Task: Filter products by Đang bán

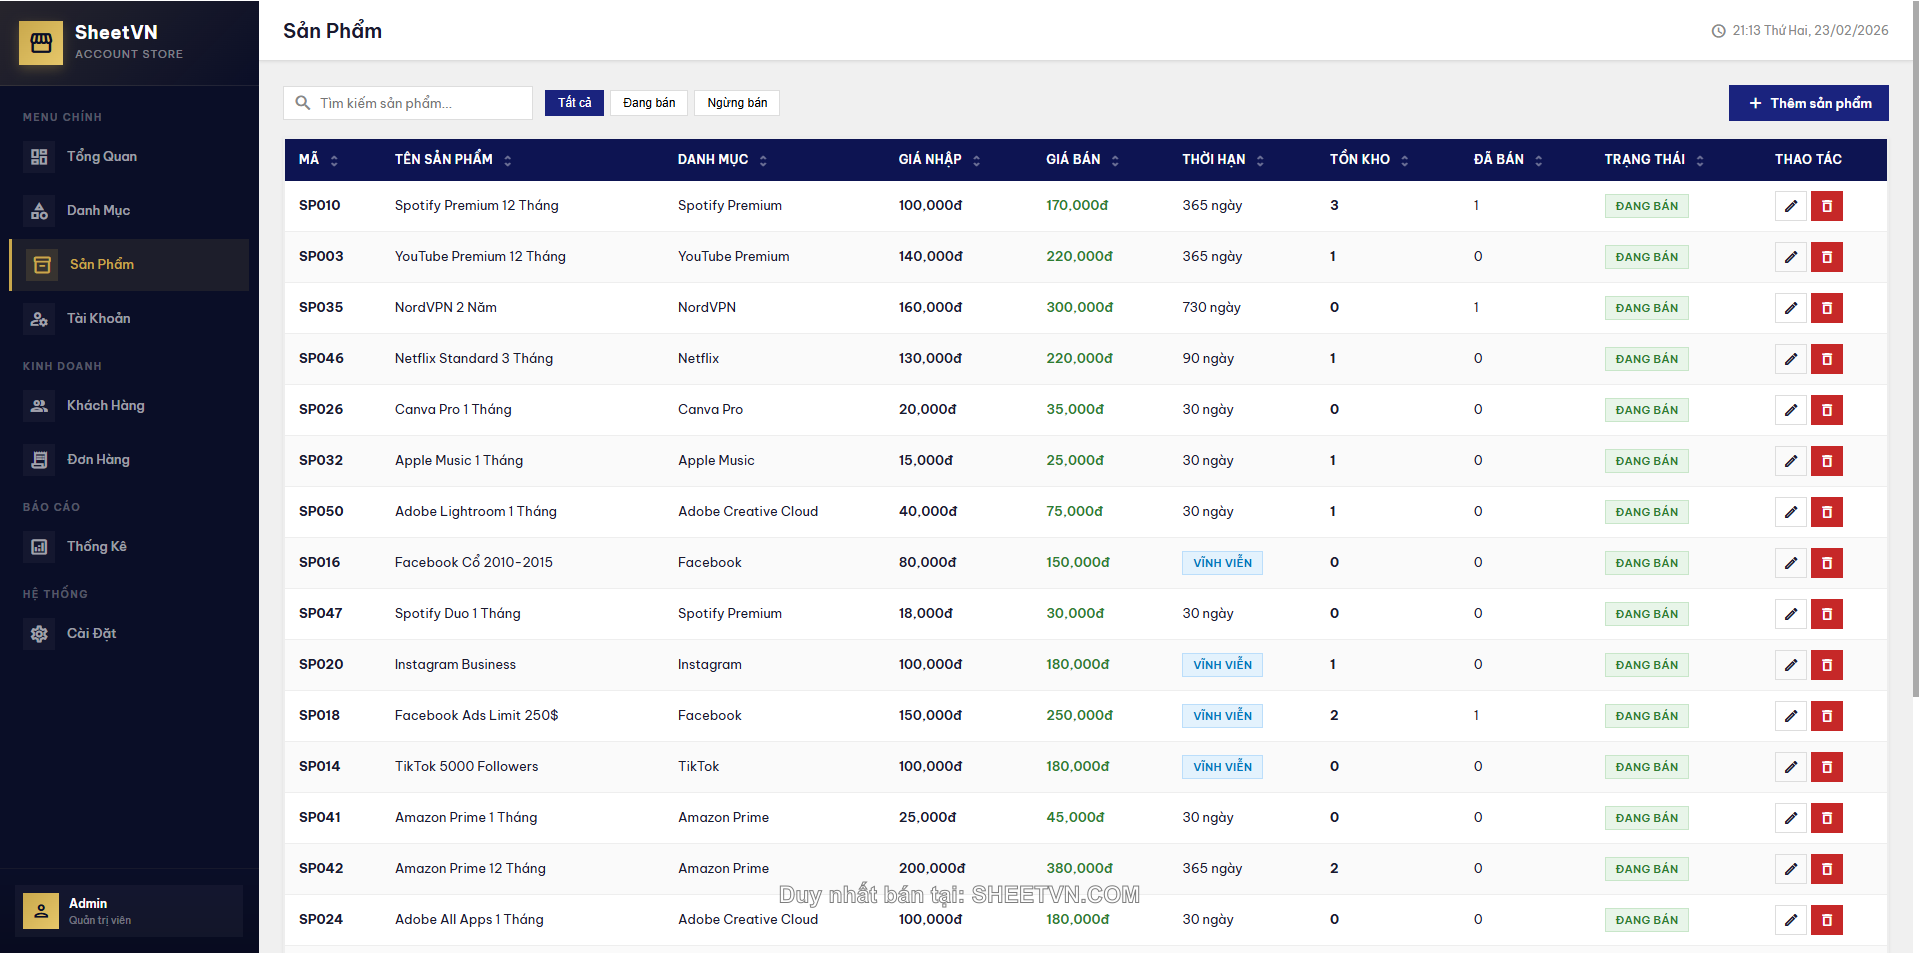Action: [649, 103]
